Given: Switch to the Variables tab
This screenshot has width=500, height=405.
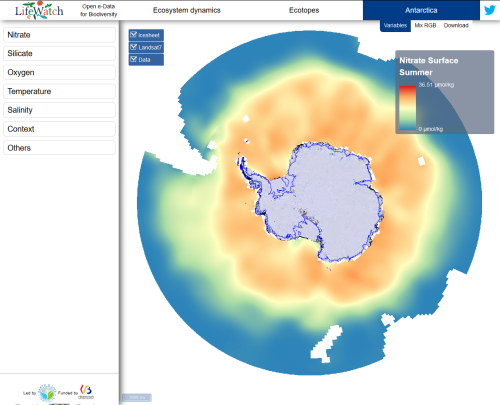Looking at the screenshot, I should pyautogui.click(x=395, y=26).
